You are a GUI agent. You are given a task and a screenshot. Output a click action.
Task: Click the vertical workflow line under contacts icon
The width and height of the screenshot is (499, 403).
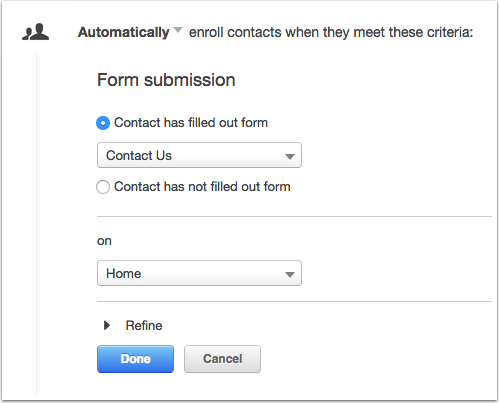36,224
